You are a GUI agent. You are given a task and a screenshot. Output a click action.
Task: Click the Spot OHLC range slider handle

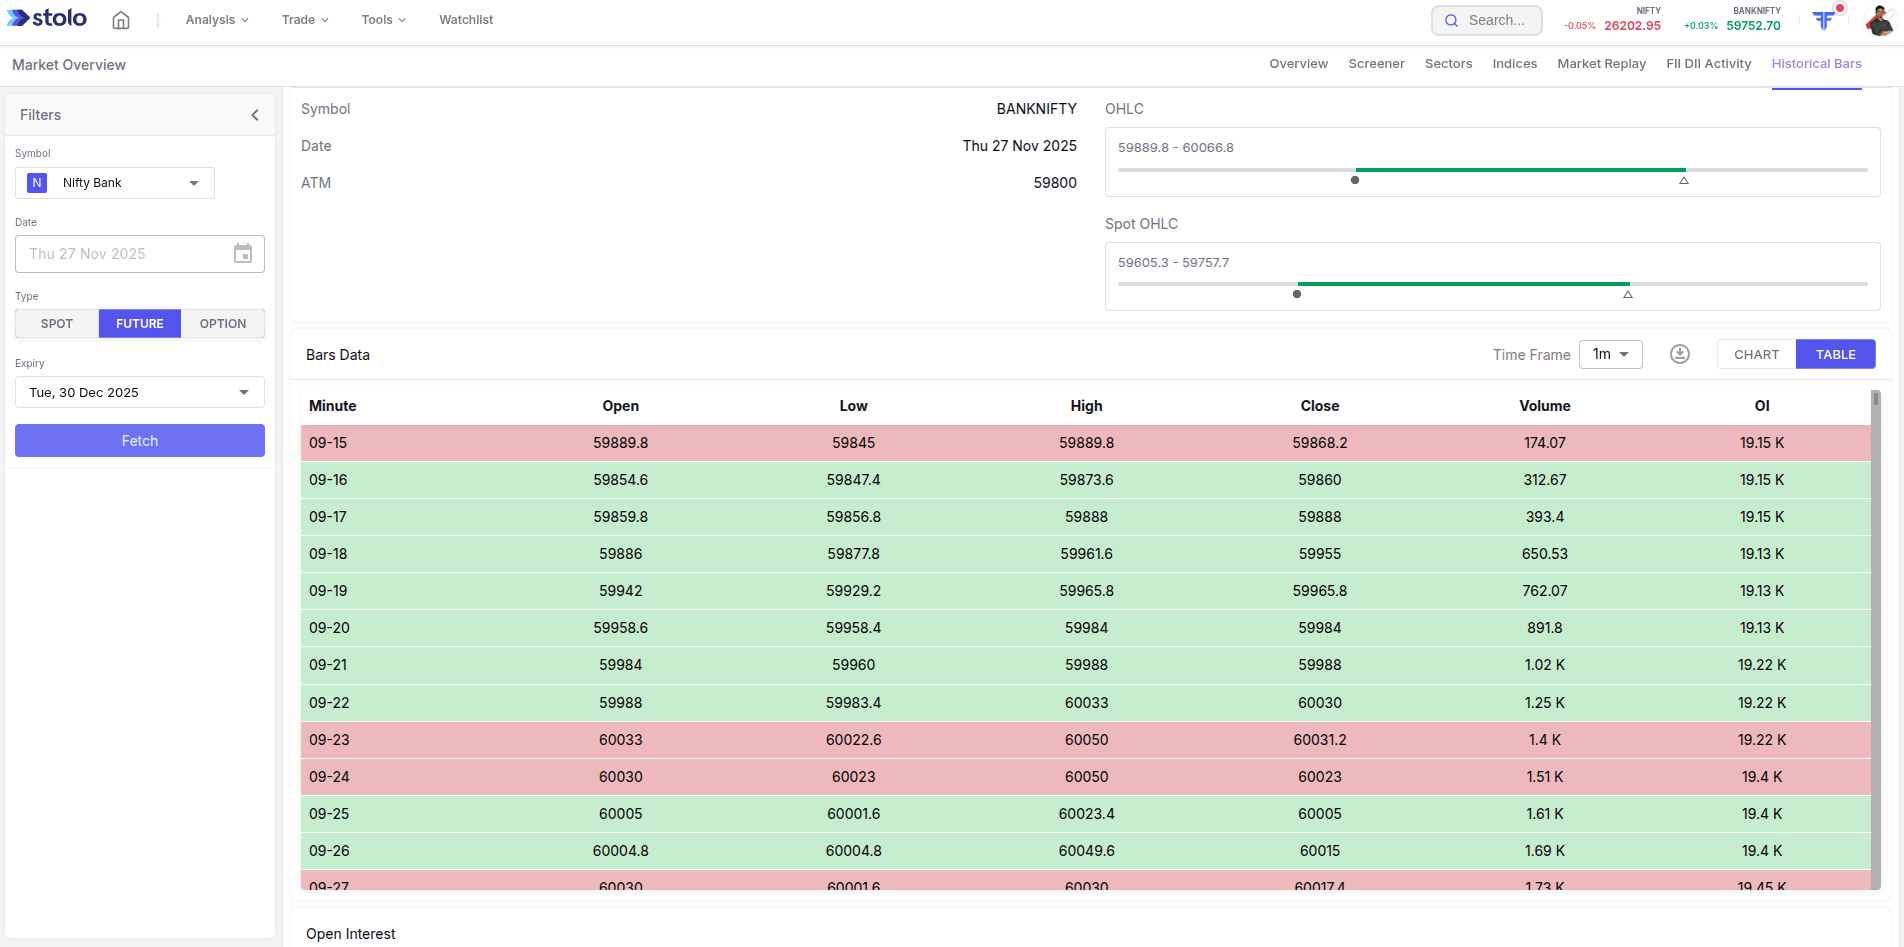(x=1297, y=294)
